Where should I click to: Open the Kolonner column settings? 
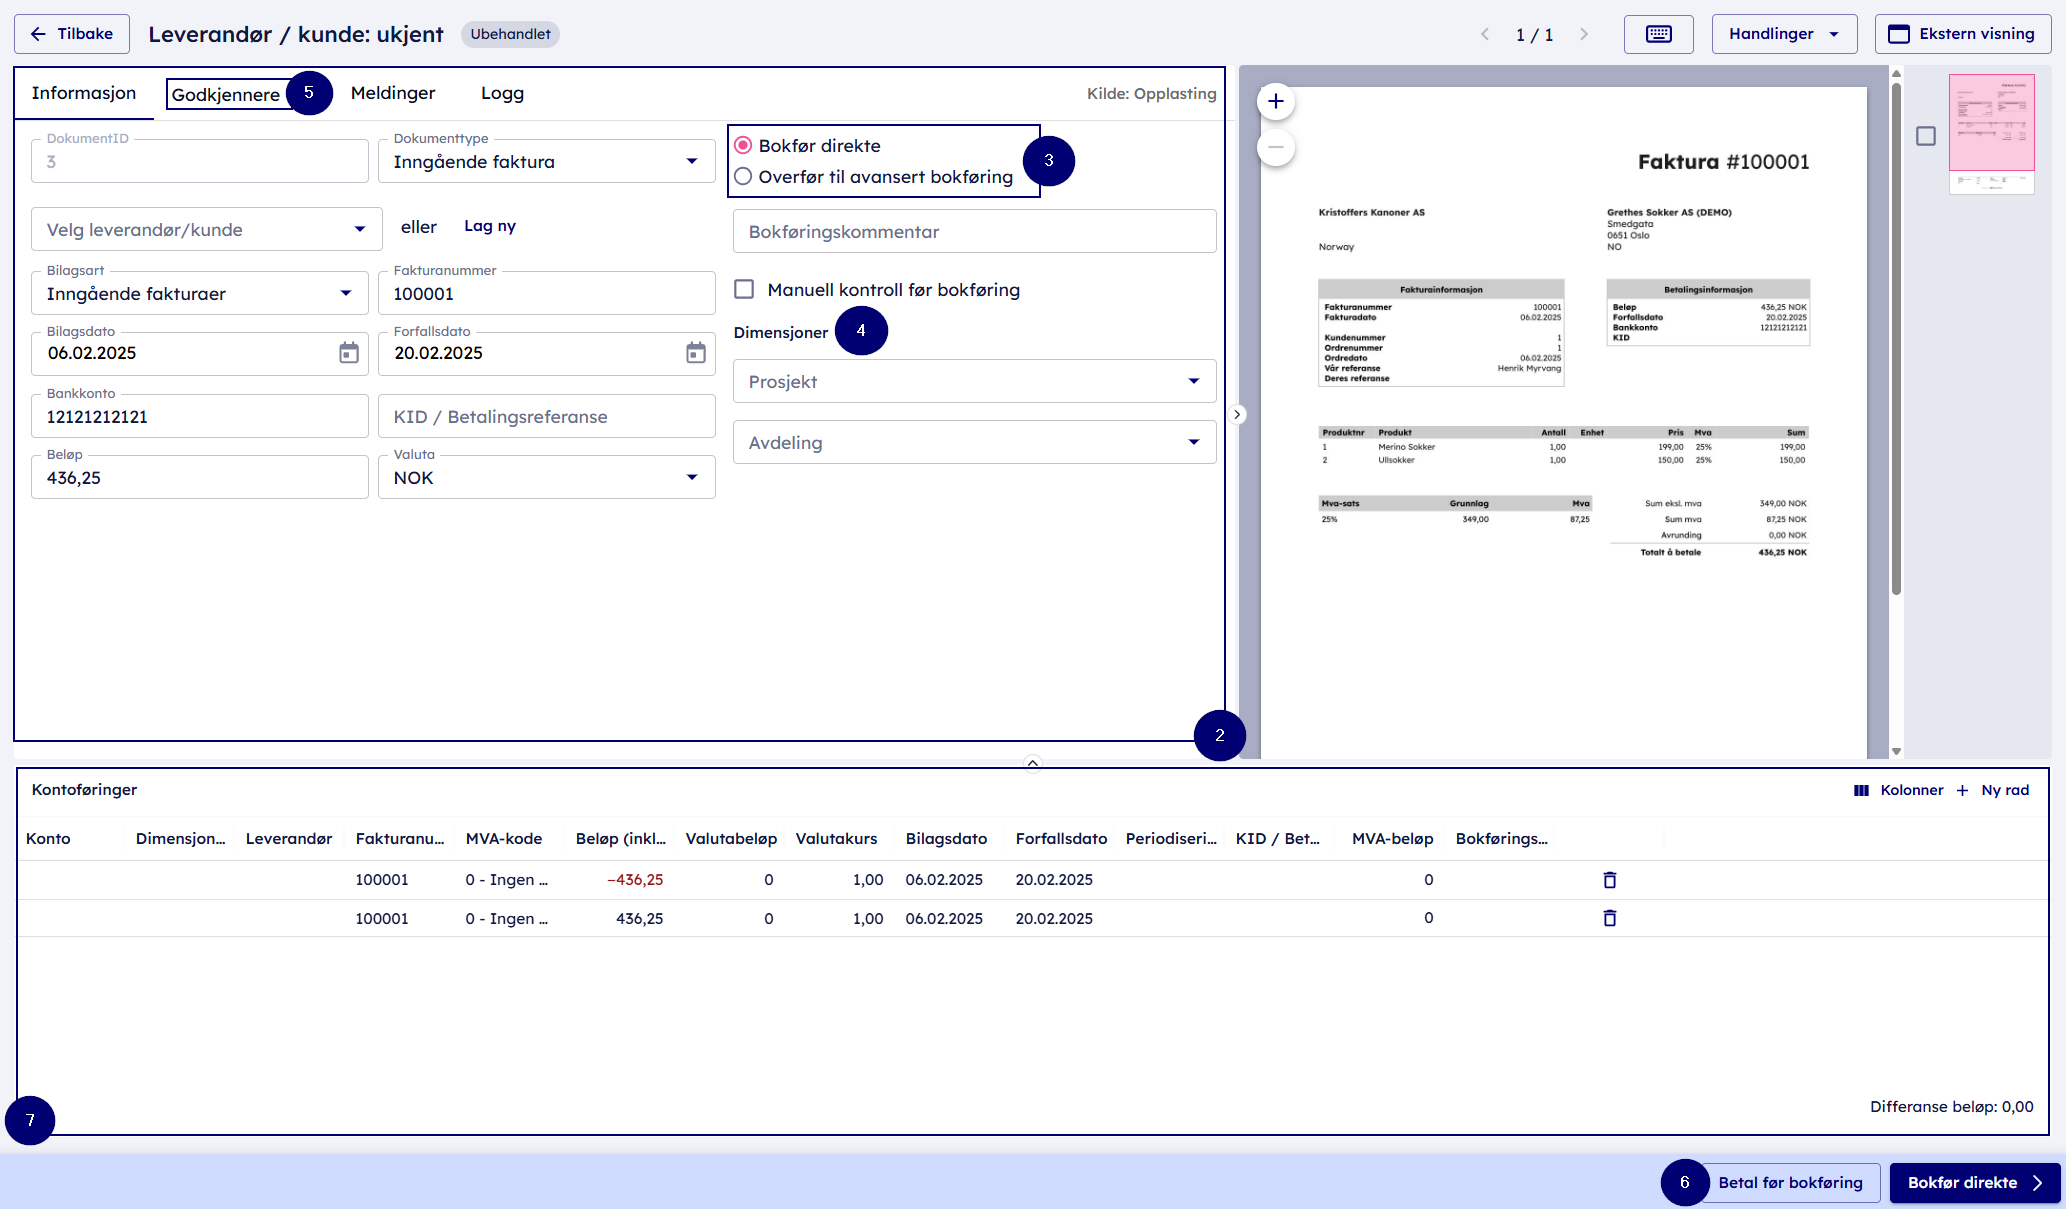click(1898, 790)
